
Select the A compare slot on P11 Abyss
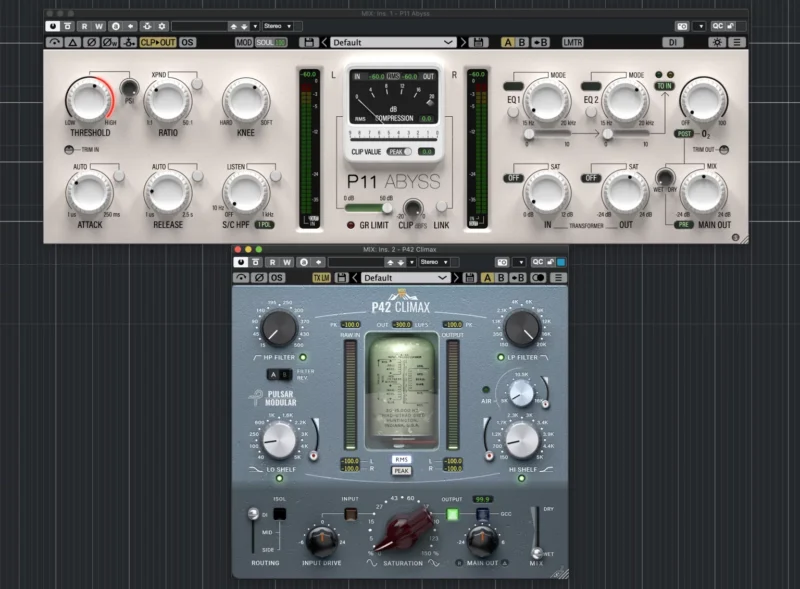(x=508, y=42)
